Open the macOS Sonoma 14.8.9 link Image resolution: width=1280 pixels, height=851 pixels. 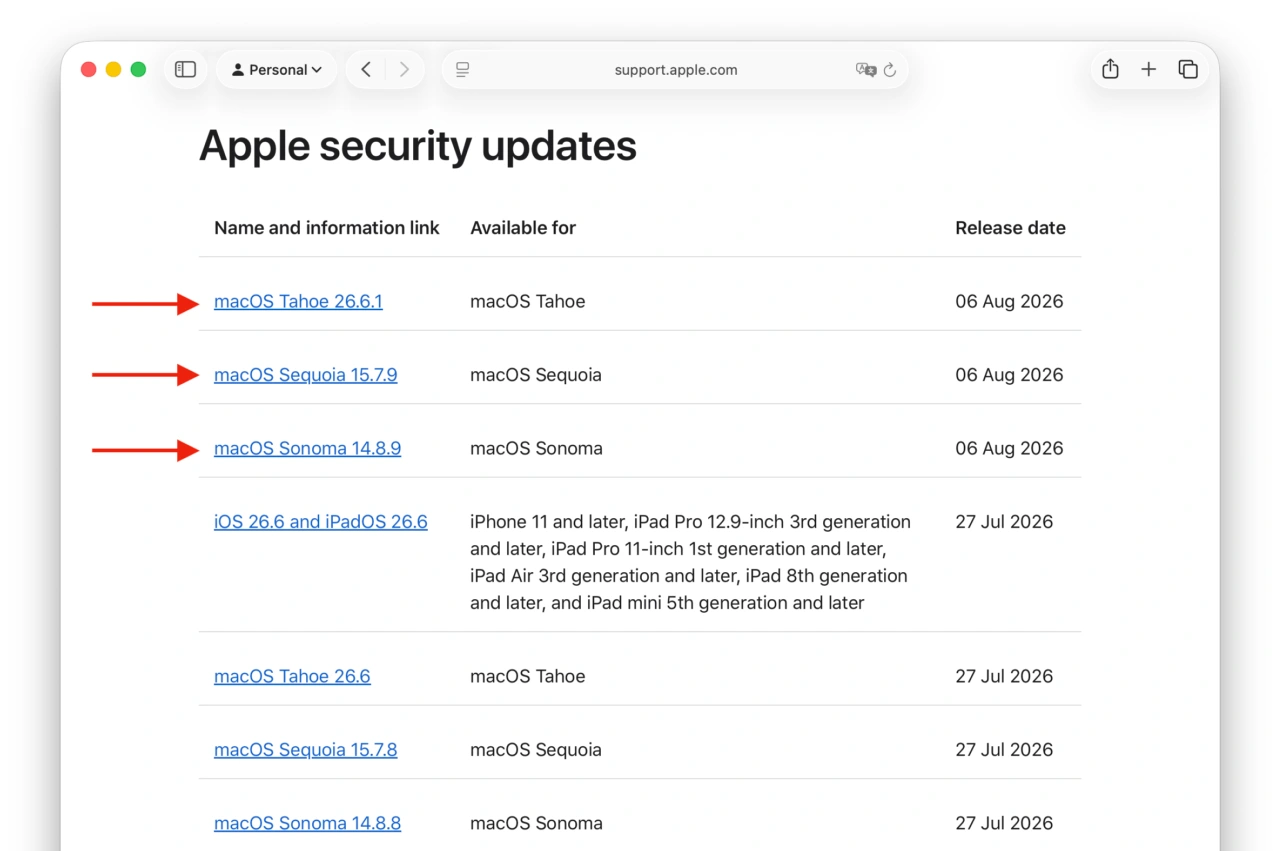[x=308, y=448]
